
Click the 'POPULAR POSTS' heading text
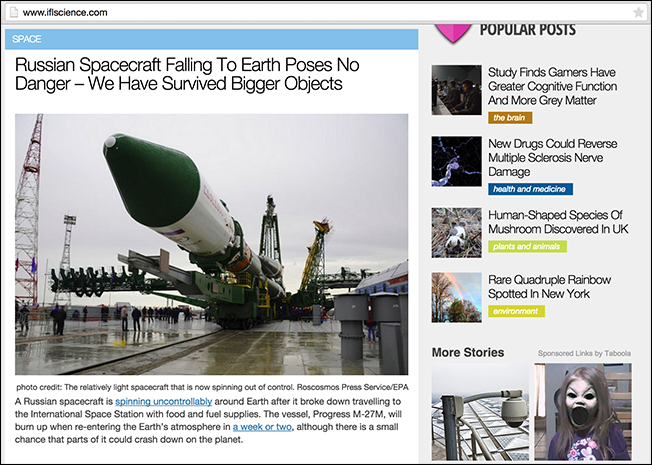click(528, 30)
